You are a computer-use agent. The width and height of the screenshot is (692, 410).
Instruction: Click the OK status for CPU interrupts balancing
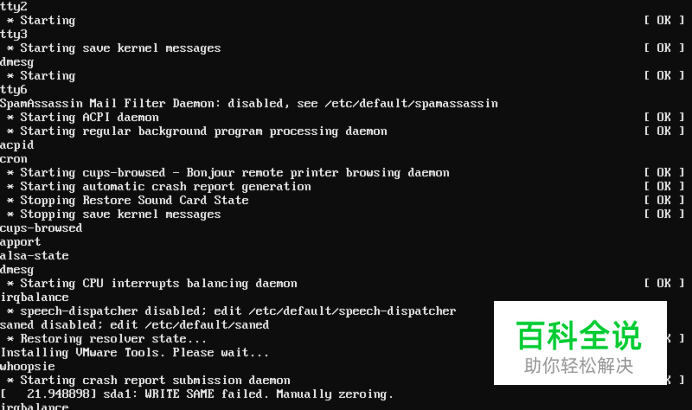click(x=664, y=283)
